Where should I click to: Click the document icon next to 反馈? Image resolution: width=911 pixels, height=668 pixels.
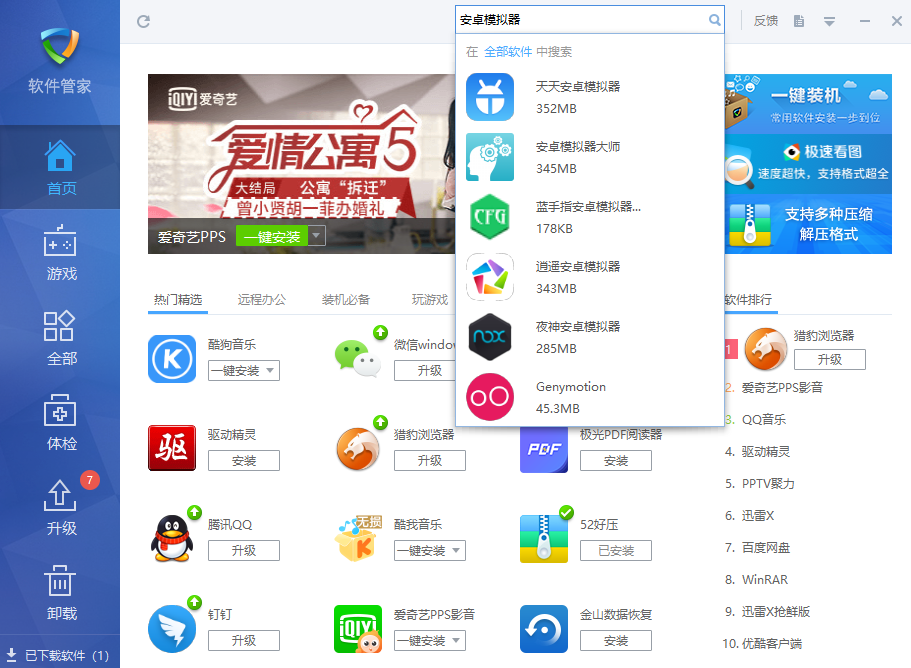[799, 21]
